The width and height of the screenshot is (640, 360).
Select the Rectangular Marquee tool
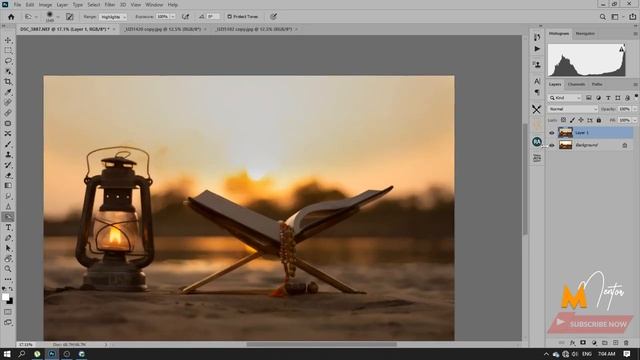pos(8,51)
